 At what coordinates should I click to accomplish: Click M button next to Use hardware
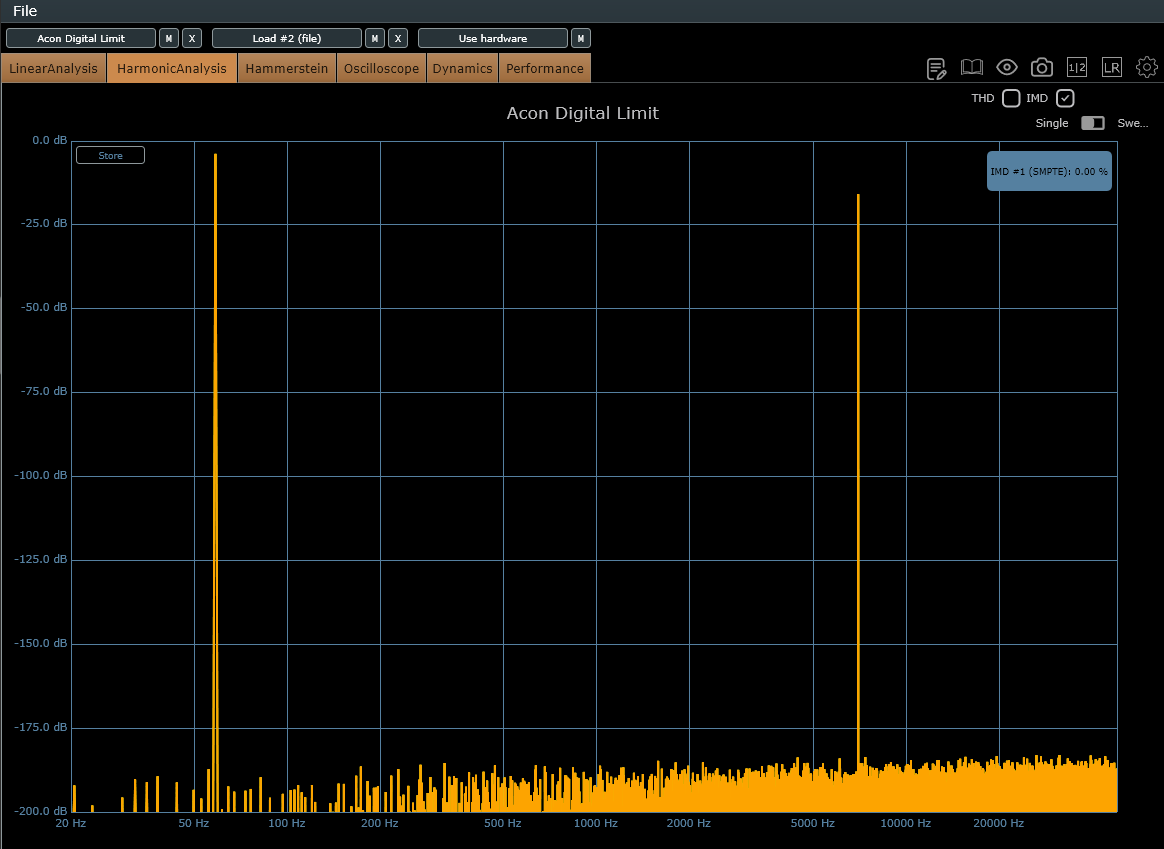[581, 39]
